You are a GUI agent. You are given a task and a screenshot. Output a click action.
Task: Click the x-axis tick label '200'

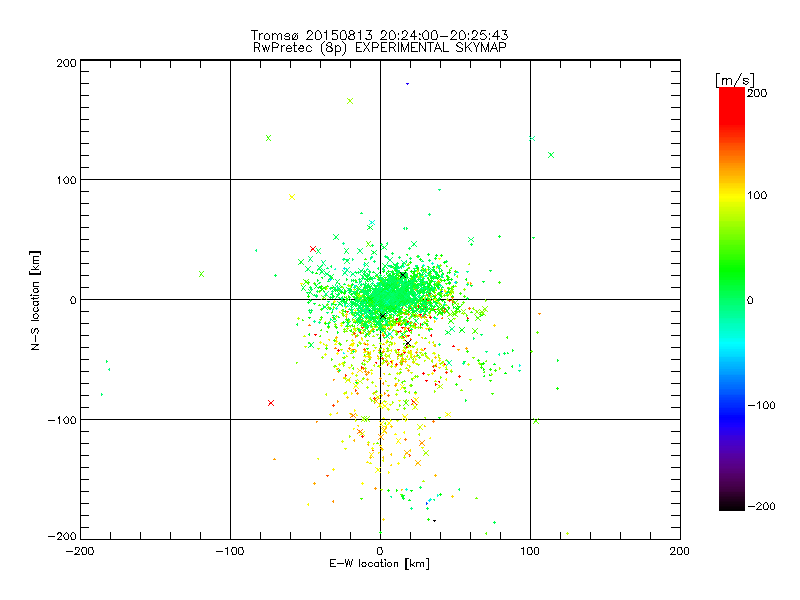[x=680, y=551]
